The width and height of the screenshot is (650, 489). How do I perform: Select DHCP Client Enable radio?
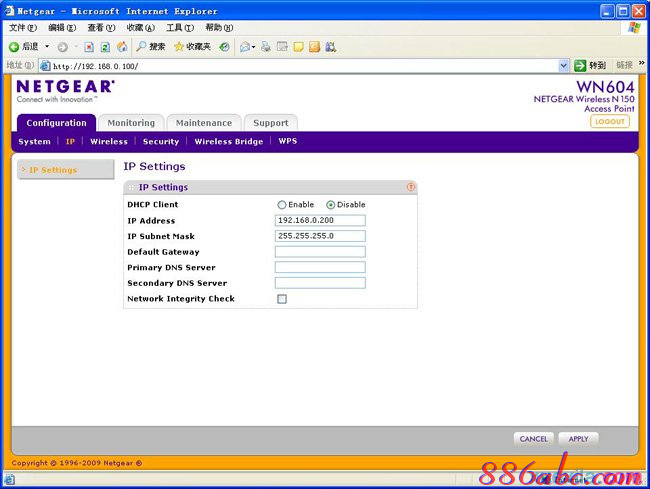point(282,205)
